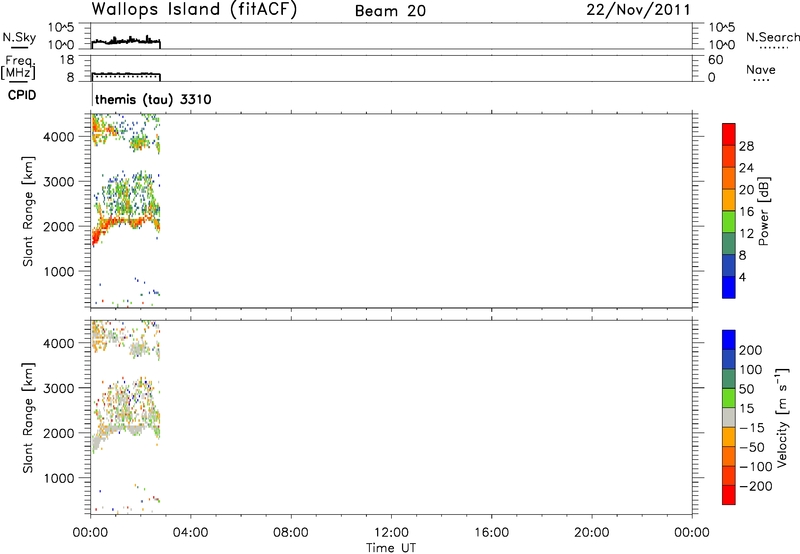800x554 pixels.
Task: Click the 4 label on the power colorbar
Action: click(742, 277)
